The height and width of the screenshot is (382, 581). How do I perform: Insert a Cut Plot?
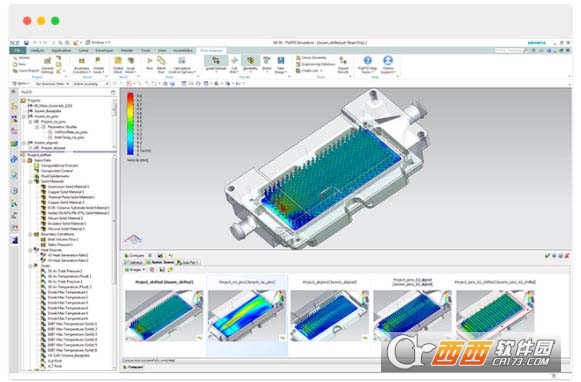[x=234, y=65]
